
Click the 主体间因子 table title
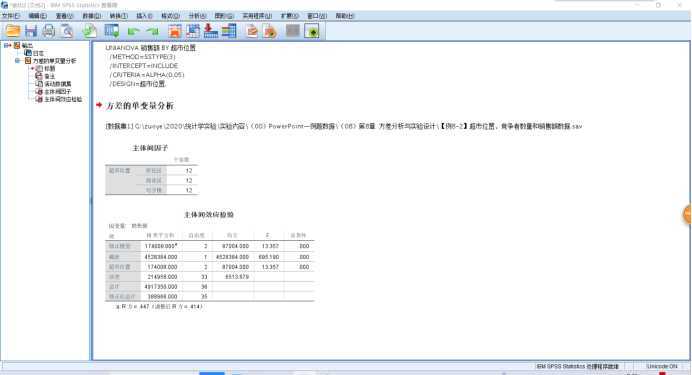[x=150, y=148]
